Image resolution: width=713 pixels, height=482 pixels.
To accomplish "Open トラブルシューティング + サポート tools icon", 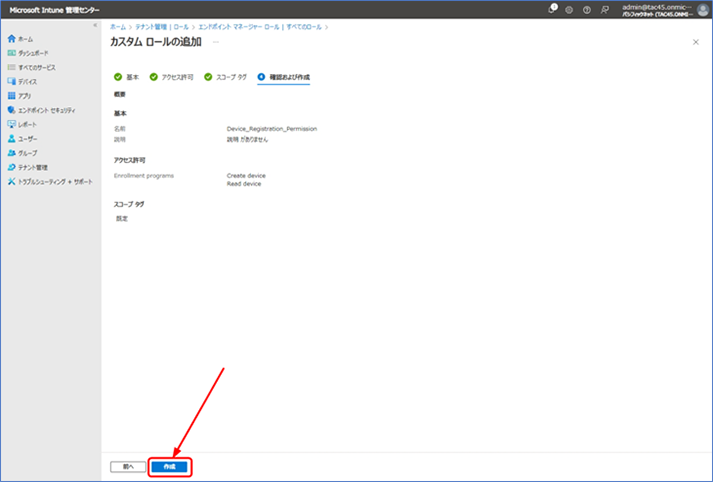I will (x=12, y=181).
